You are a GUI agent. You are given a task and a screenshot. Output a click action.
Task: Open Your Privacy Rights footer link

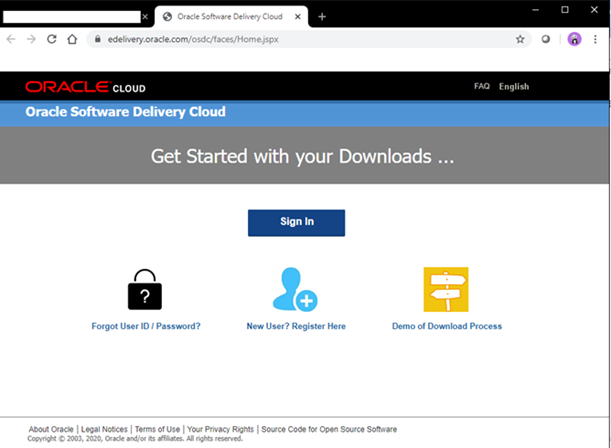[x=220, y=429]
